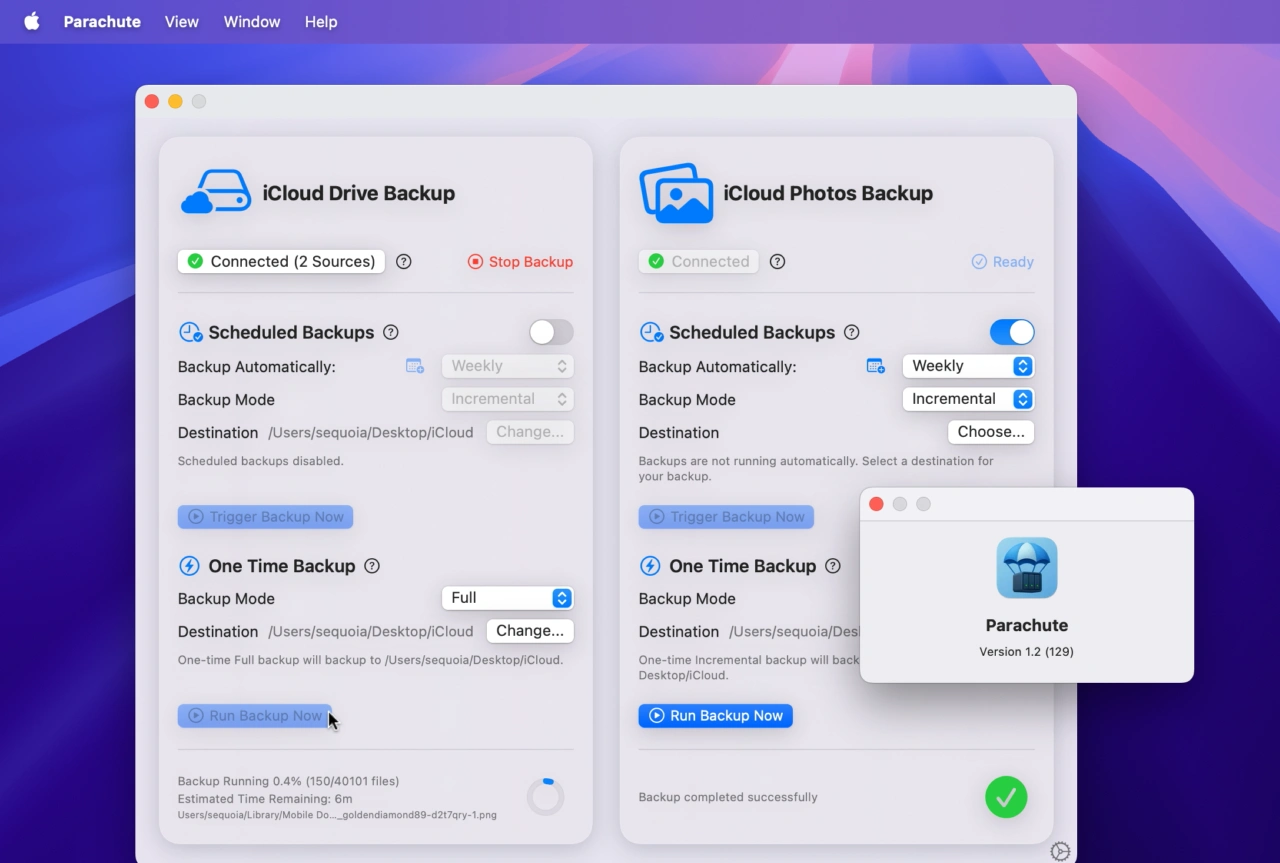Open the Window menu in menu bar
Screen dimensions: 1280x863
click(252, 22)
